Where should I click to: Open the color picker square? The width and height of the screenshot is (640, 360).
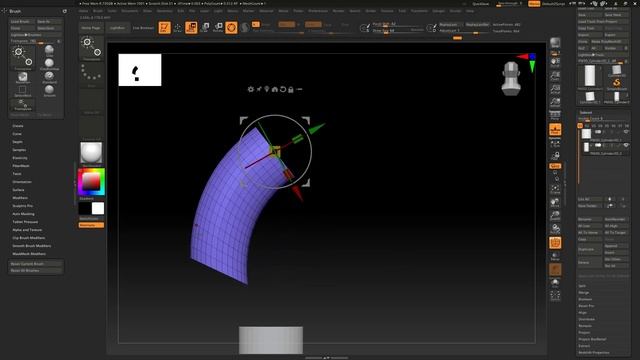91,182
